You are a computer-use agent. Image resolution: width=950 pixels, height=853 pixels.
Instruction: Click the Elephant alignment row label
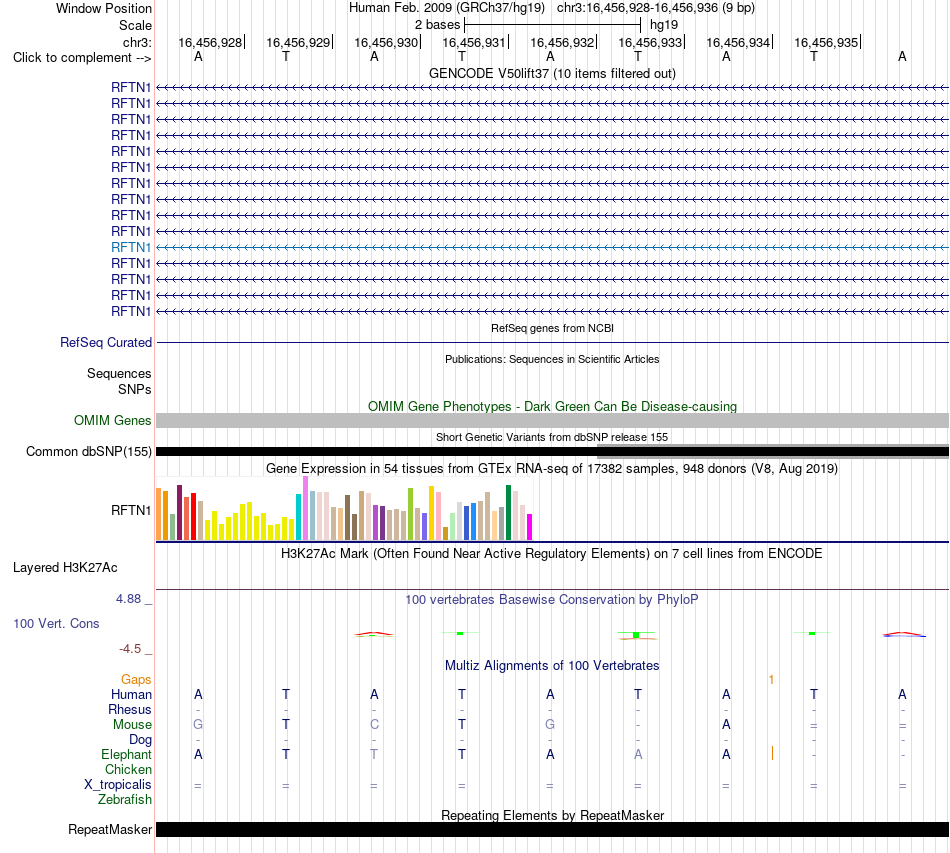(126, 754)
